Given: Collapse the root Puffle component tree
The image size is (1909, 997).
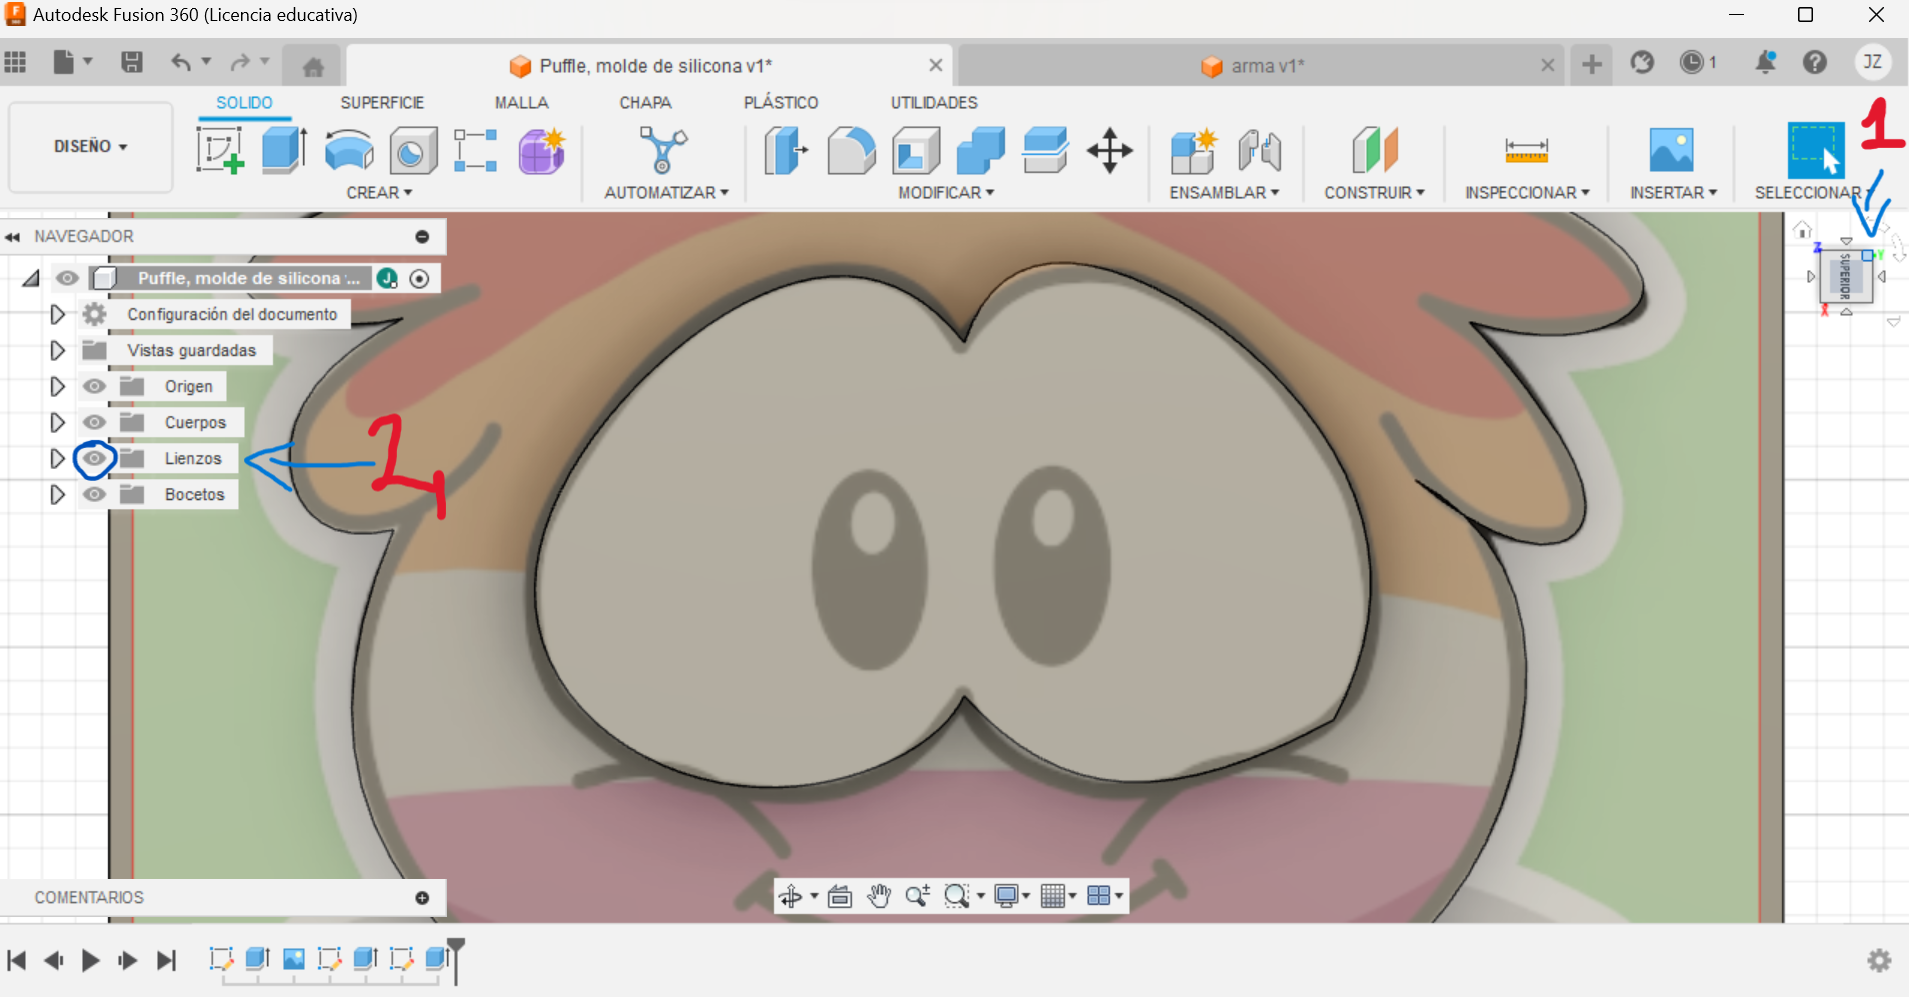Looking at the screenshot, I should [x=31, y=278].
